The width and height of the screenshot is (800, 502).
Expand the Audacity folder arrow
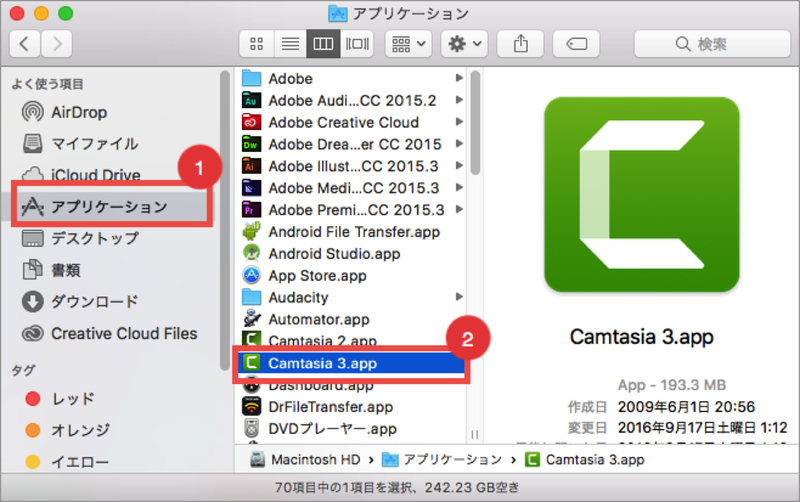click(459, 297)
